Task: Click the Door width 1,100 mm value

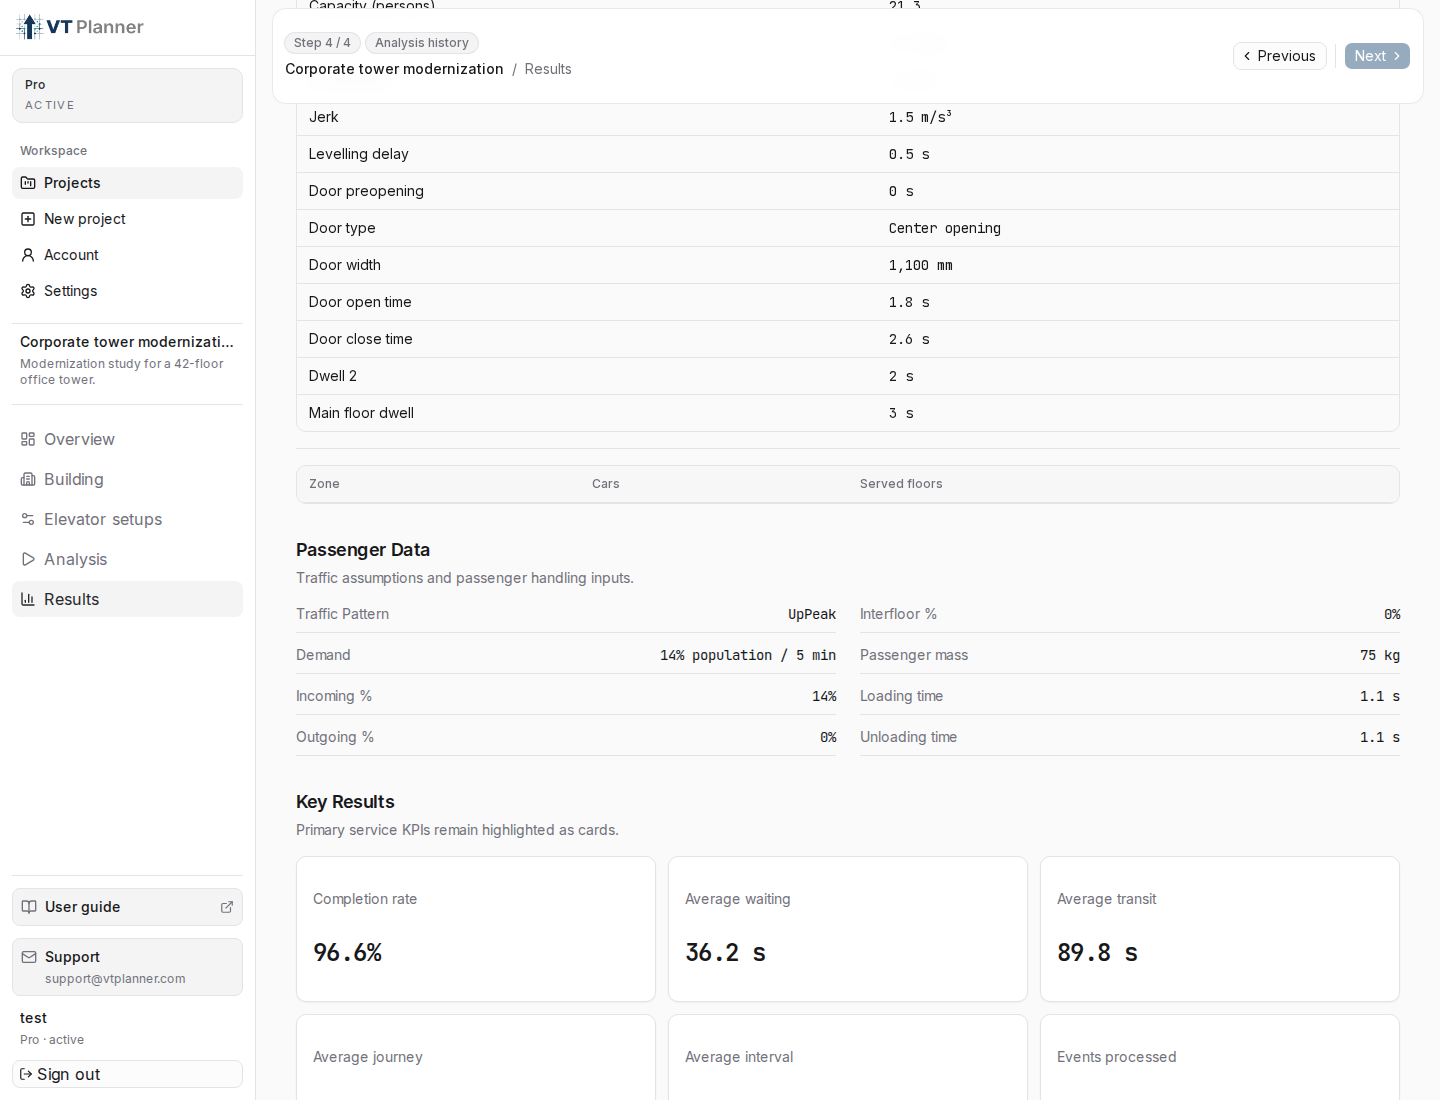Action: point(921,265)
